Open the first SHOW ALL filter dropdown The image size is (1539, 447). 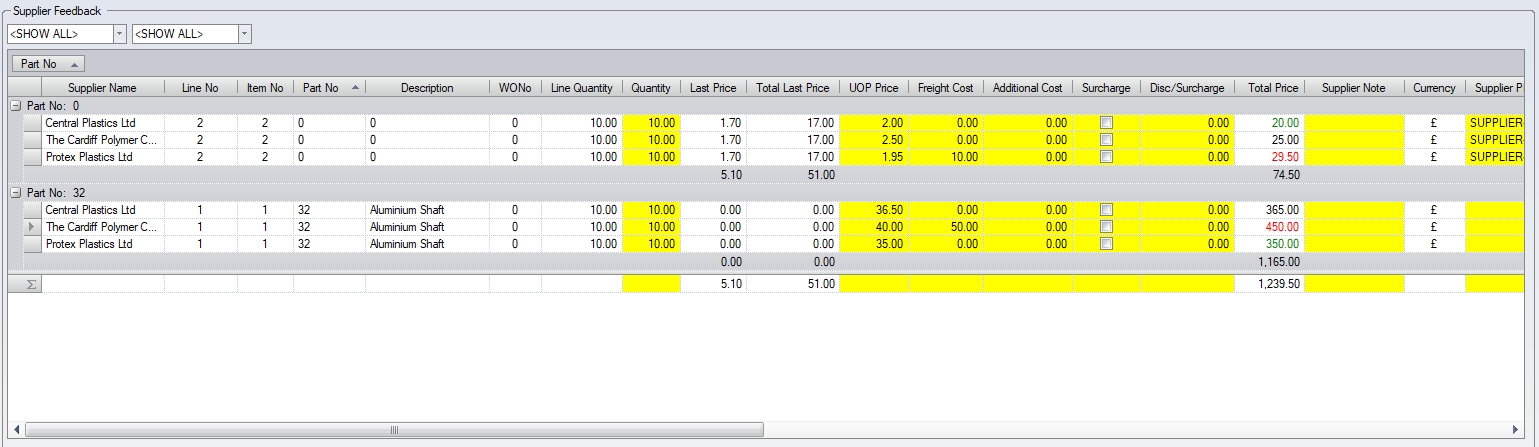click(120, 34)
